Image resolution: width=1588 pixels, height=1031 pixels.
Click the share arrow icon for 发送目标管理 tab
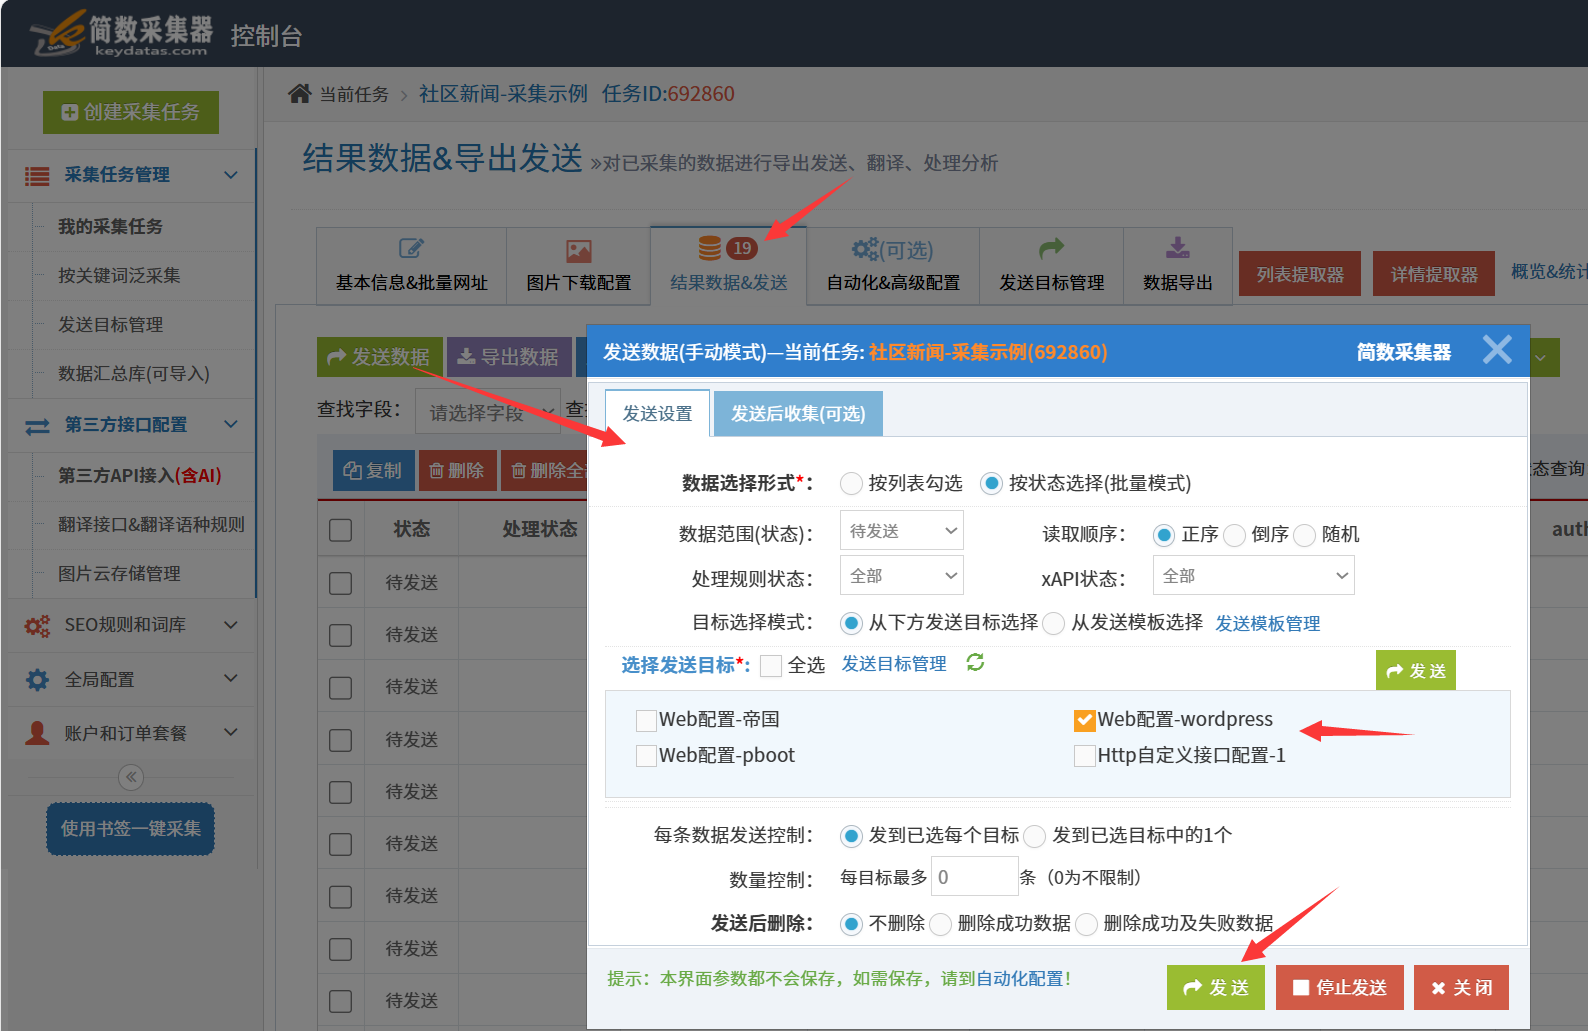tap(1051, 248)
